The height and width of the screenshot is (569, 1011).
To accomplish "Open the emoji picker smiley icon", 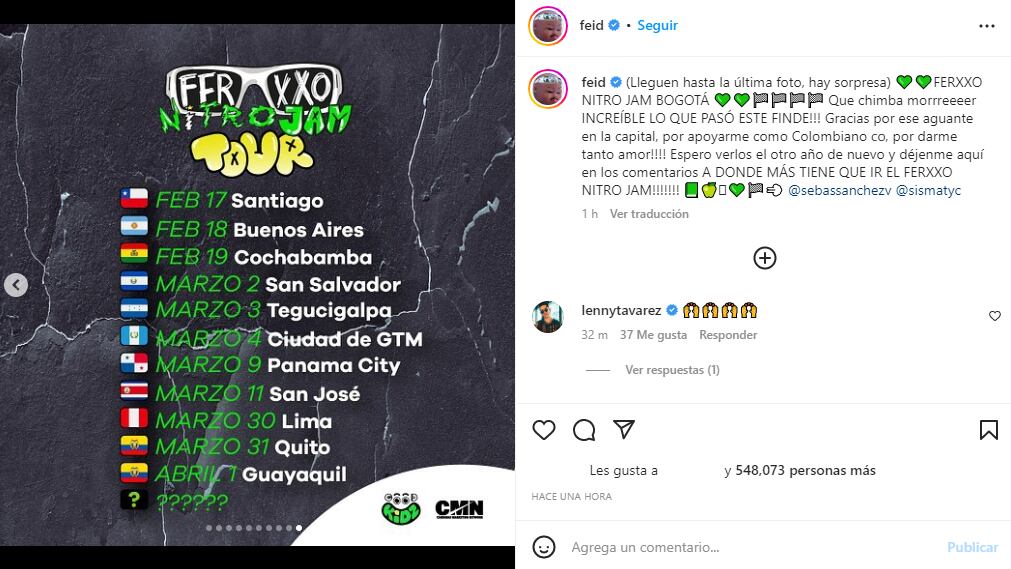I will [544, 547].
